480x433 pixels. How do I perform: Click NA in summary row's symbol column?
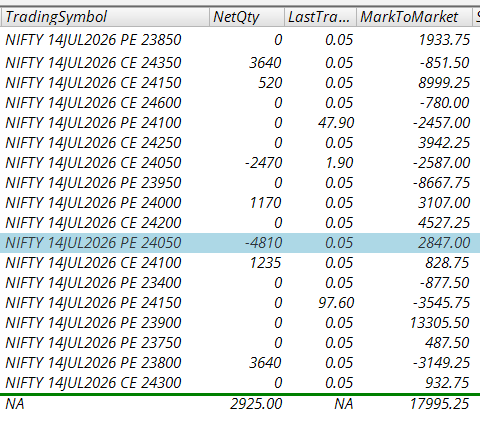15,404
